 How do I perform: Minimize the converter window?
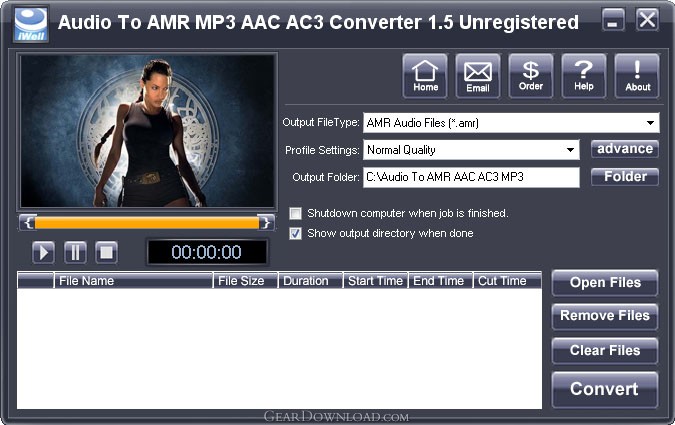tap(613, 20)
